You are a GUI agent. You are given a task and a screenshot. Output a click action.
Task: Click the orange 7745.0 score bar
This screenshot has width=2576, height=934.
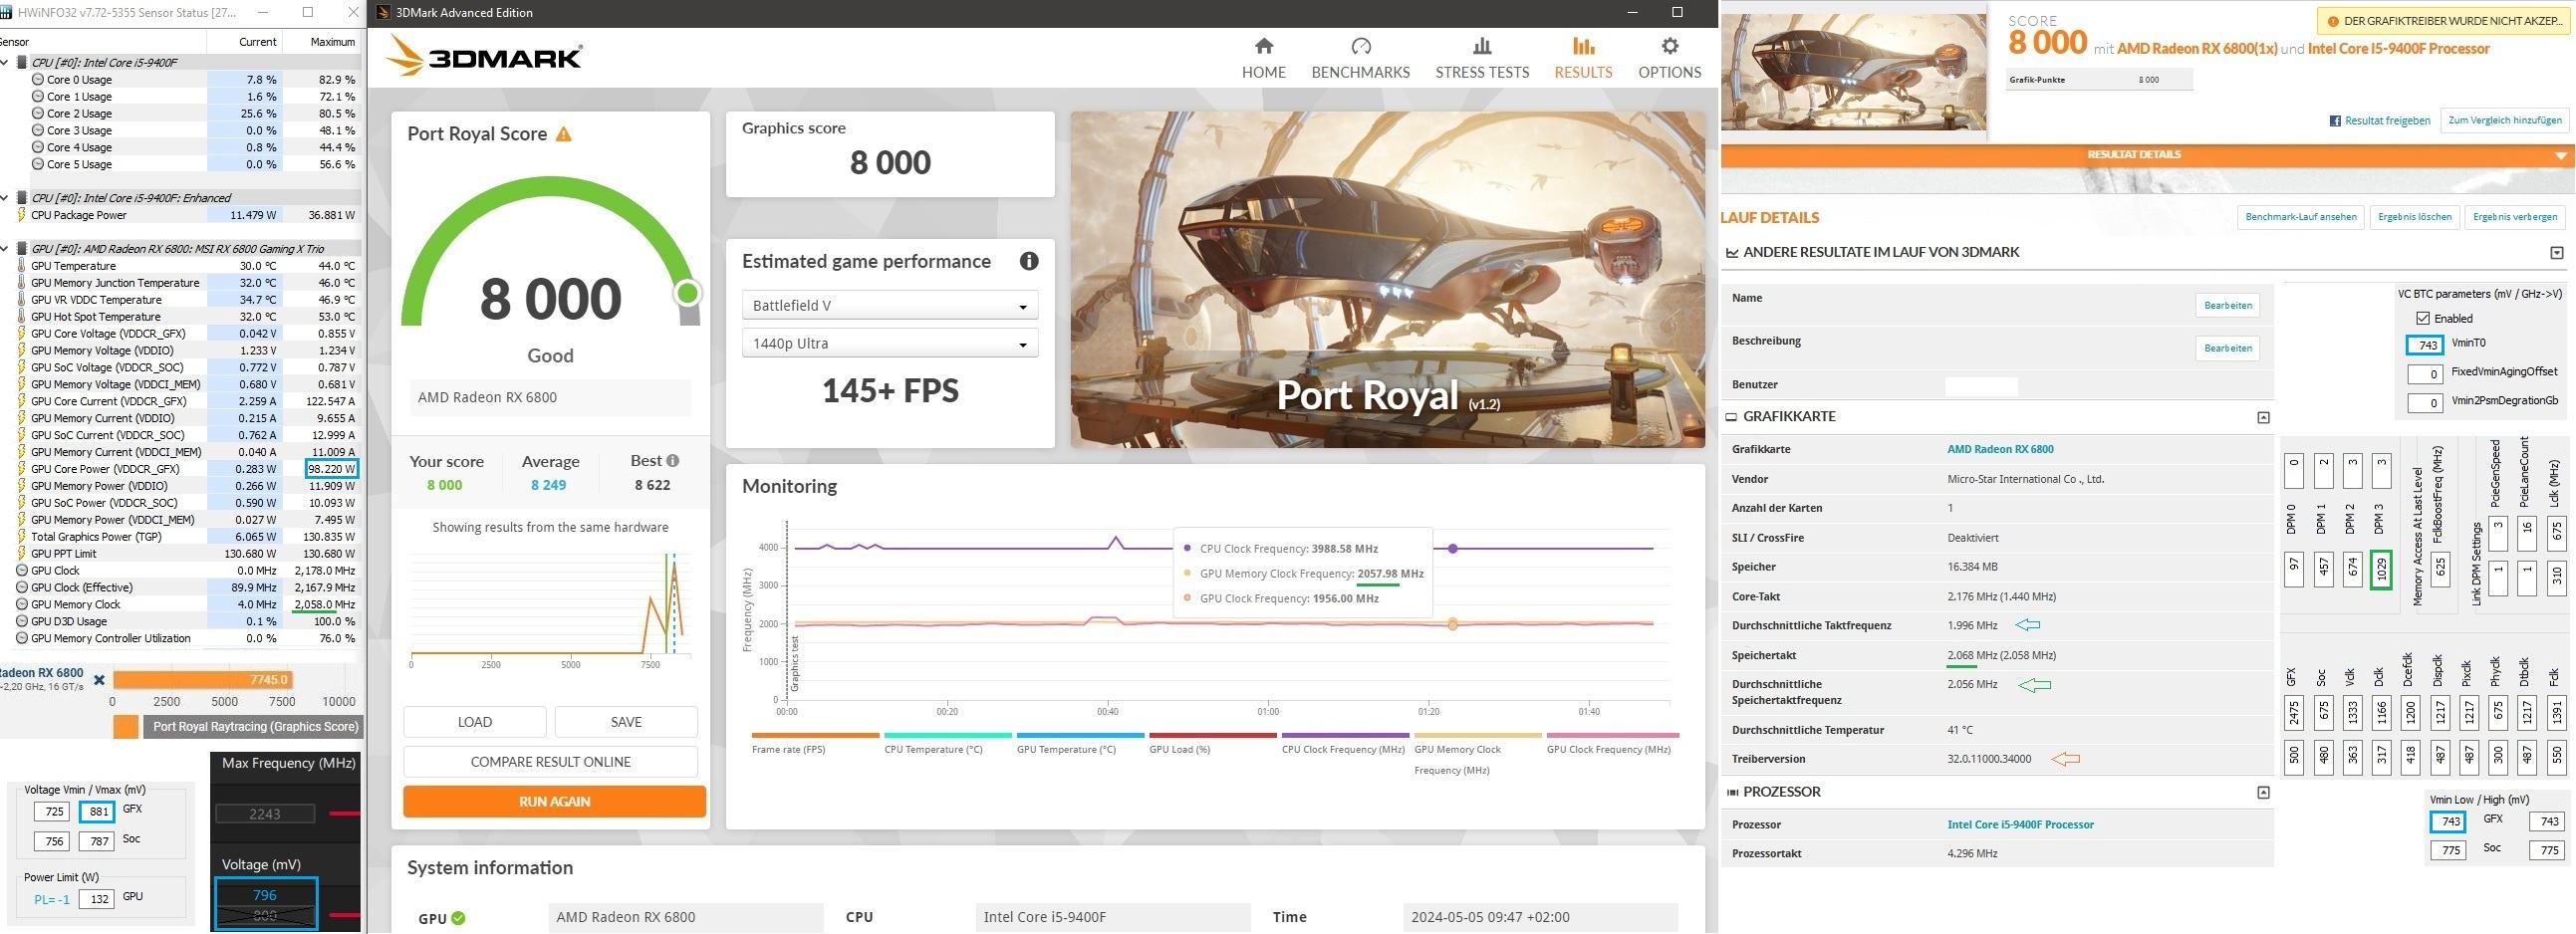[203, 680]
